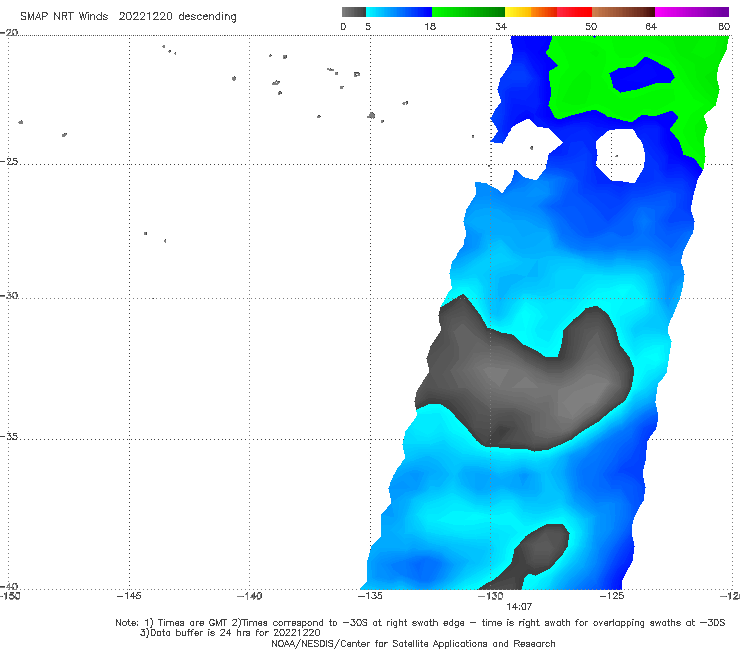The image size is (740, 650).
Task: Click the red segment of the color bar
Action: [x=574, y=12]
